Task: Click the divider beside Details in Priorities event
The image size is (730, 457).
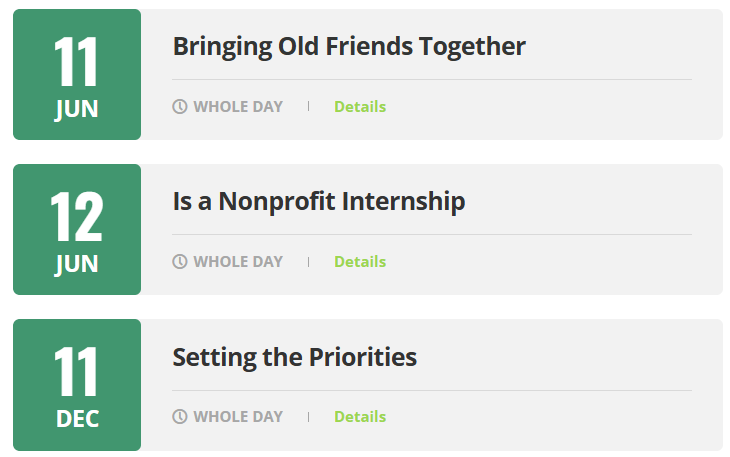Action: click(x=308, y=417)
